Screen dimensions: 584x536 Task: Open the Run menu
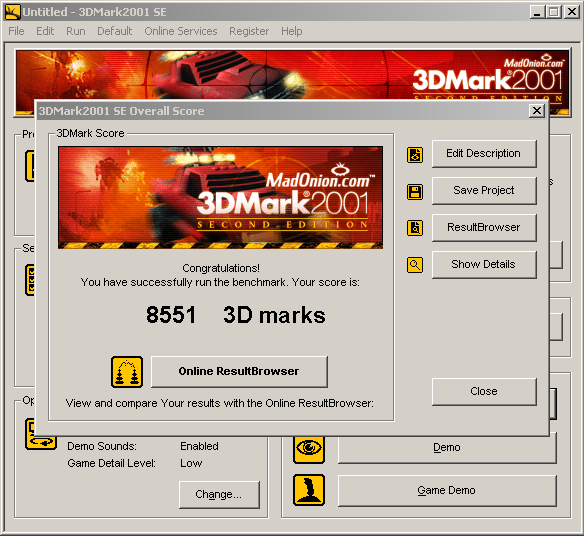(x=76, y=31)
